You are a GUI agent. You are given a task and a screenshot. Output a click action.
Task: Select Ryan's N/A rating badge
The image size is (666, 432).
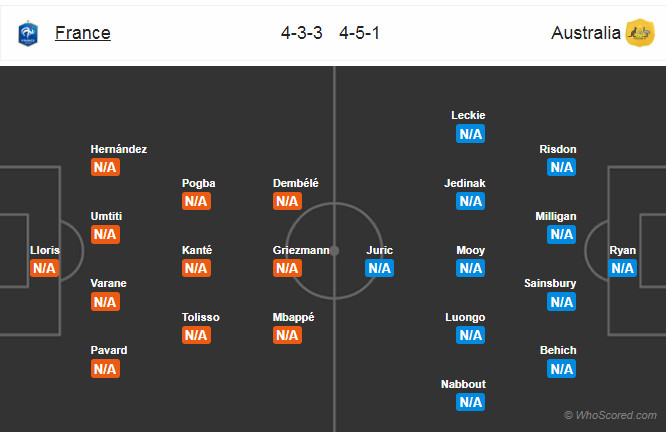coord(622,268)
